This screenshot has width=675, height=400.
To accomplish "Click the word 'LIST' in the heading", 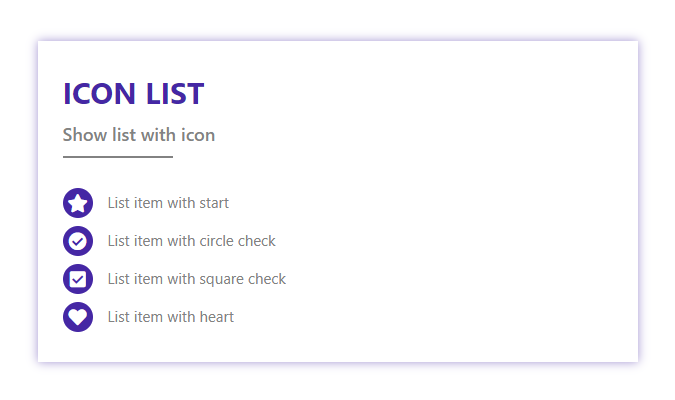I will pyautogui.click(x=175, y=93).
